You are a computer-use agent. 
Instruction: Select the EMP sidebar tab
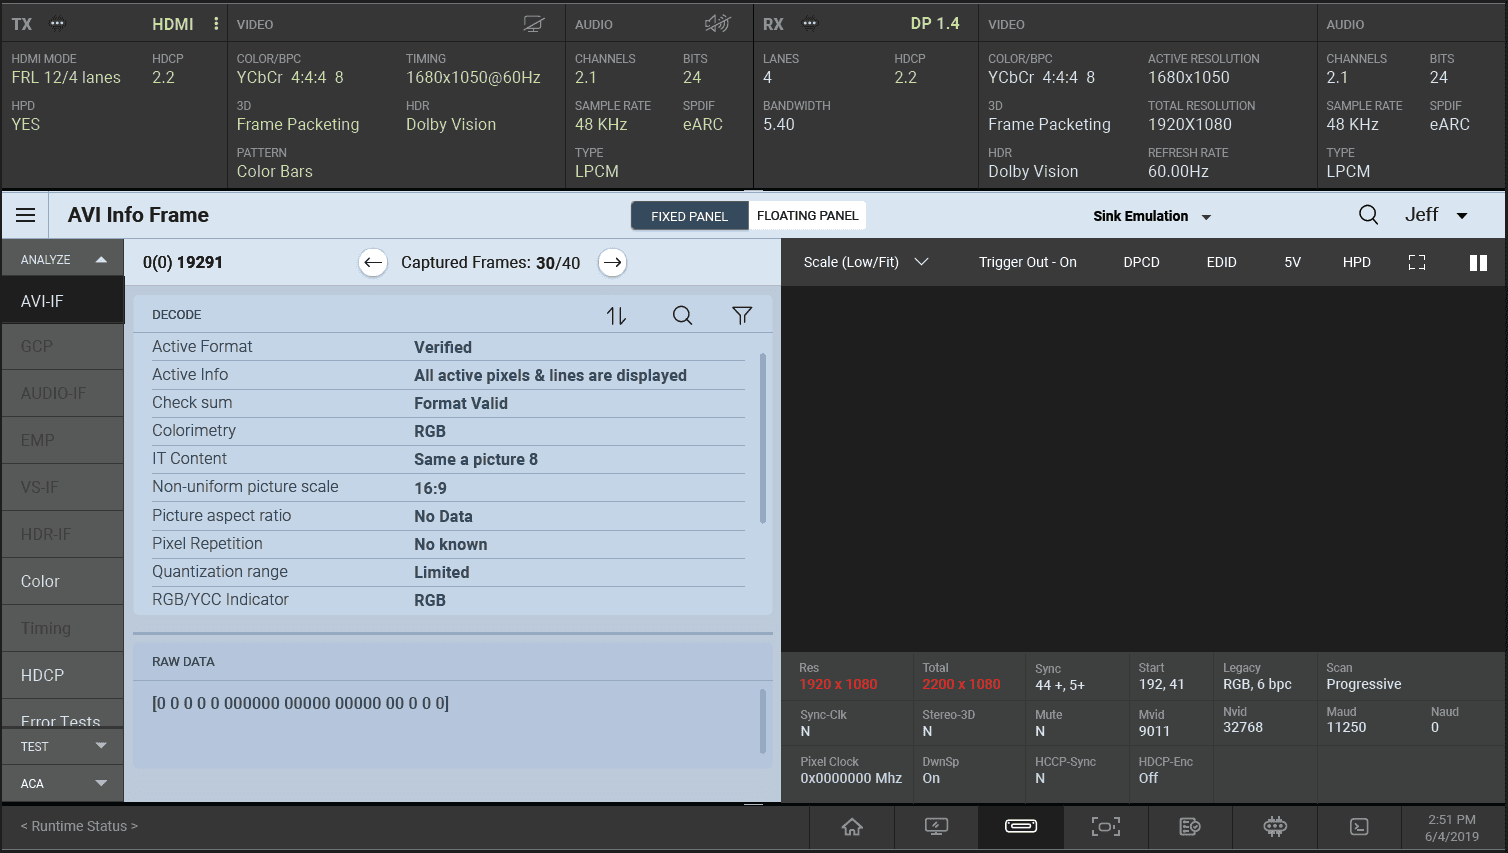[x=62, y=440]
